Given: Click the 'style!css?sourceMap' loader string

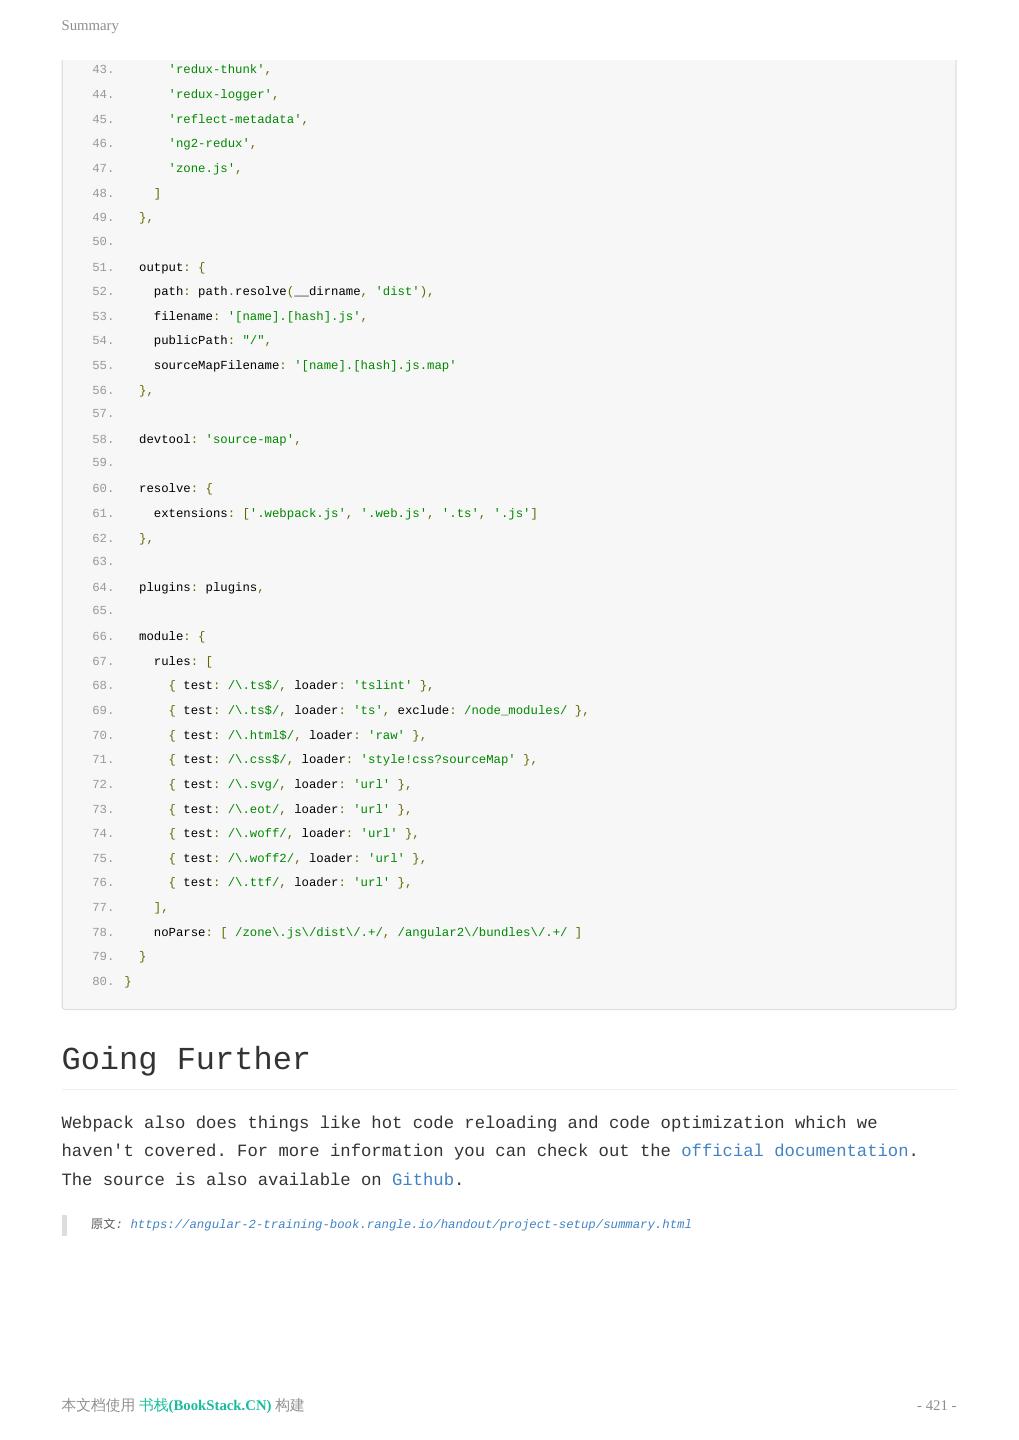Looking at the screenshot, I should [437, 759].
